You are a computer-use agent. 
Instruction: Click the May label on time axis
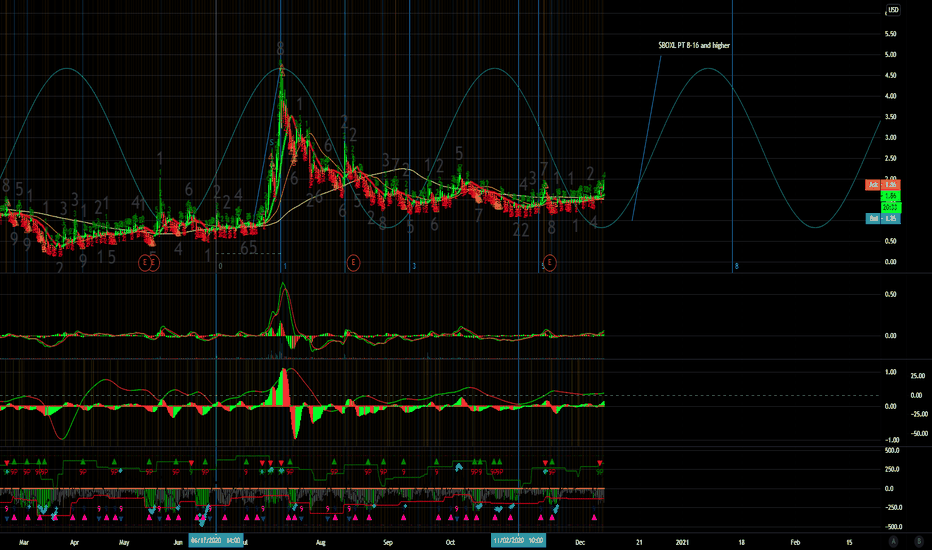pos(124,542)
